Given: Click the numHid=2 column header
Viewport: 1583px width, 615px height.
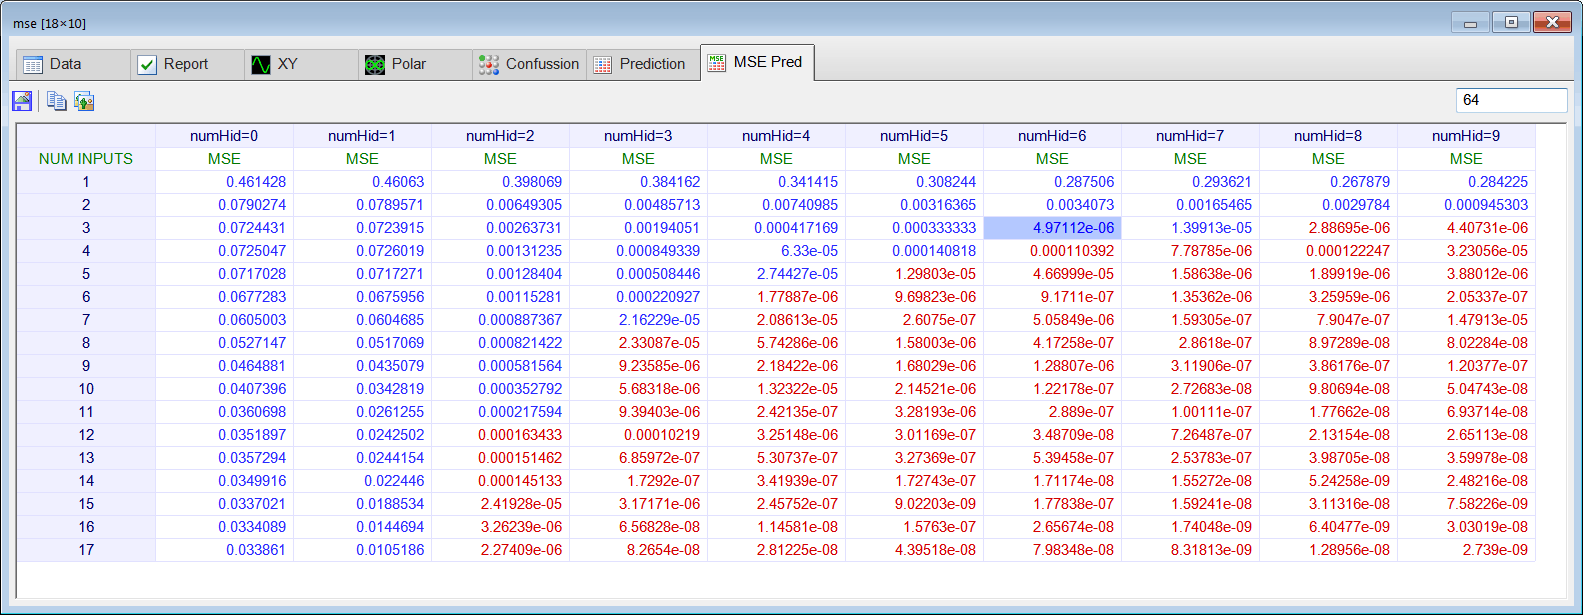Looking at the screenshot, I should (x=500, y=136).
